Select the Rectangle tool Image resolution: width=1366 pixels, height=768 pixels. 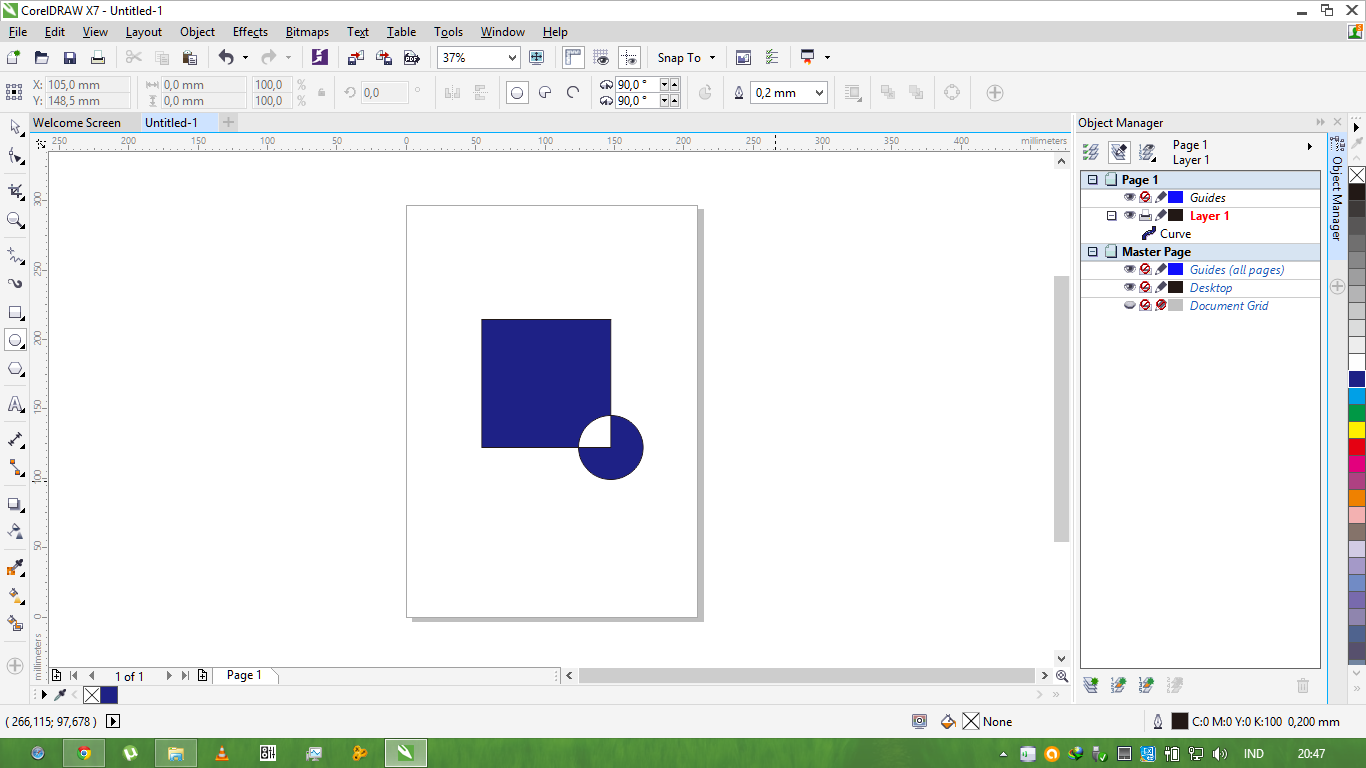coord(14,310)
